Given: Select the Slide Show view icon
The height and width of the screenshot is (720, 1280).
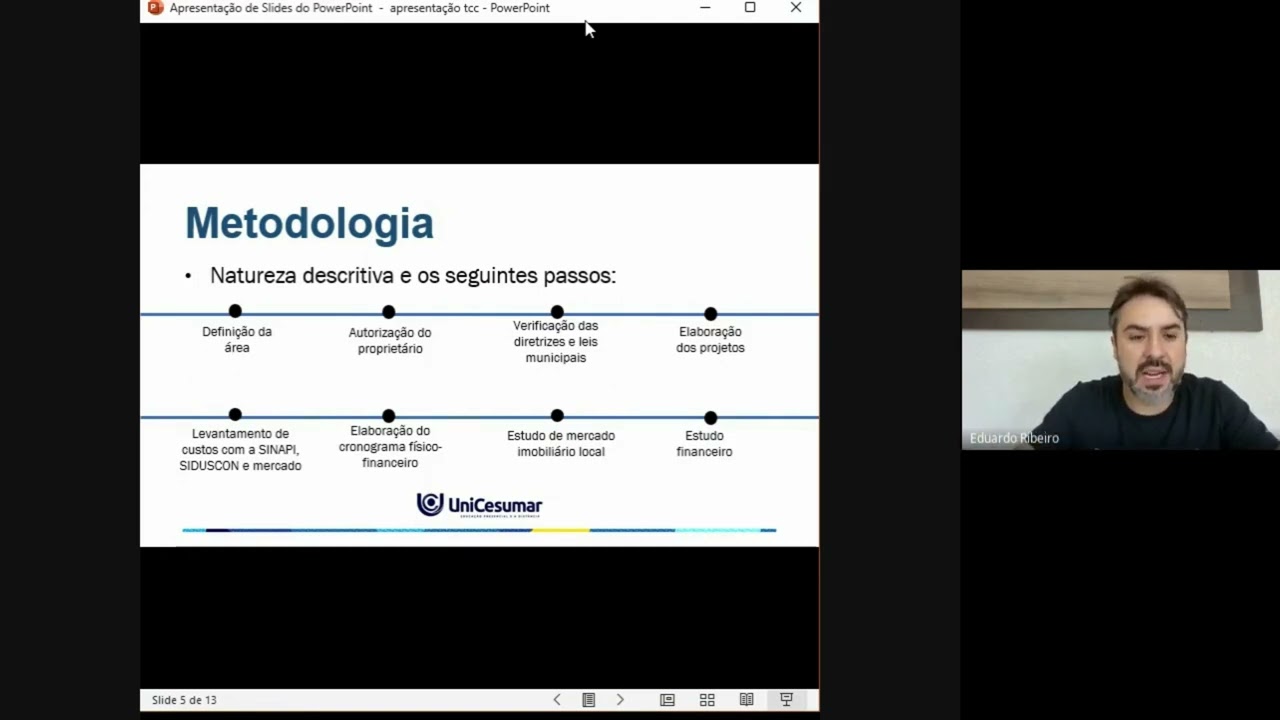Looking at the screenshot, I should (x=786, y=700).
